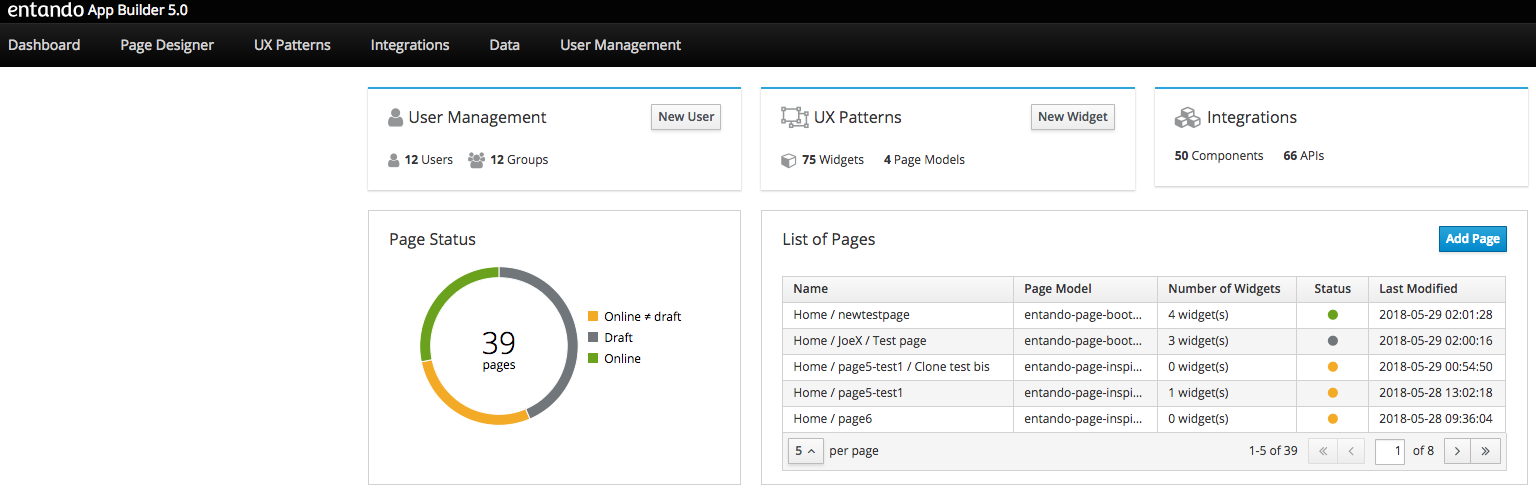1536x492 pixels.
Task: Click the Users count person icon
Action: click(x=394, y=160)
